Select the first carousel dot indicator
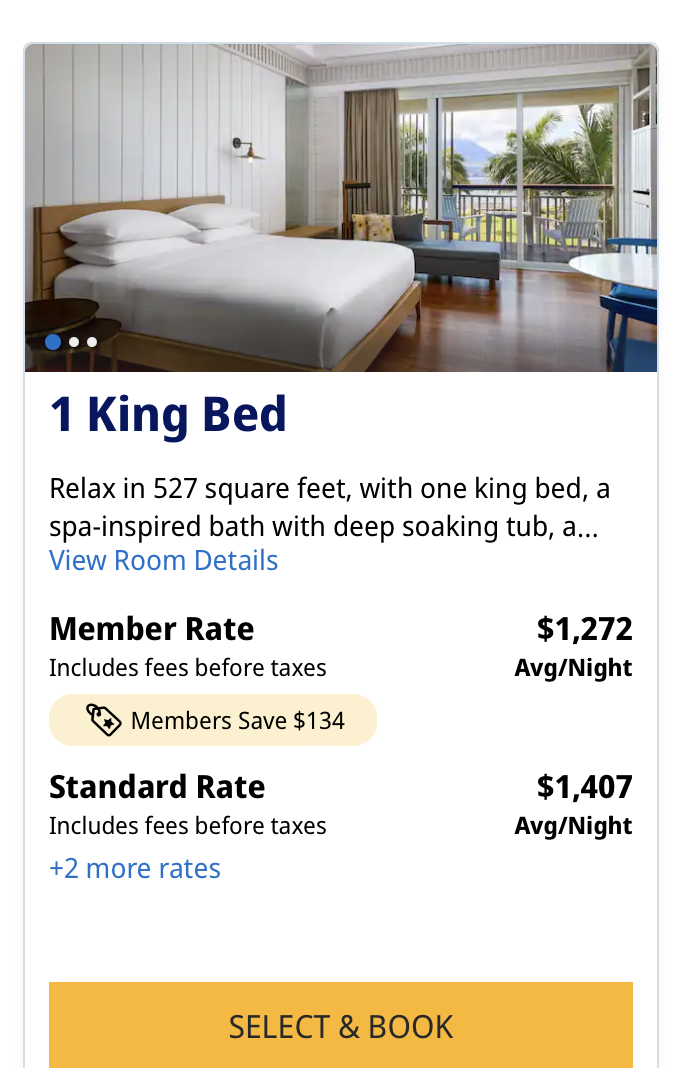Viewport: 674px width, 1068px height. [x=54, y=342]
